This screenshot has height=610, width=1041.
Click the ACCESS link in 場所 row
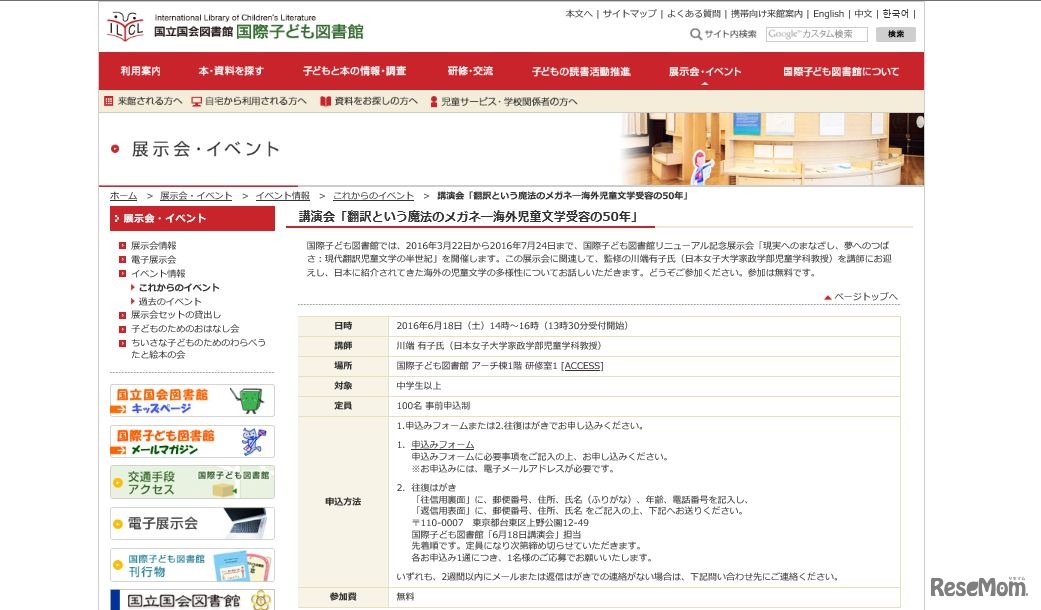[x=583, y=366]
